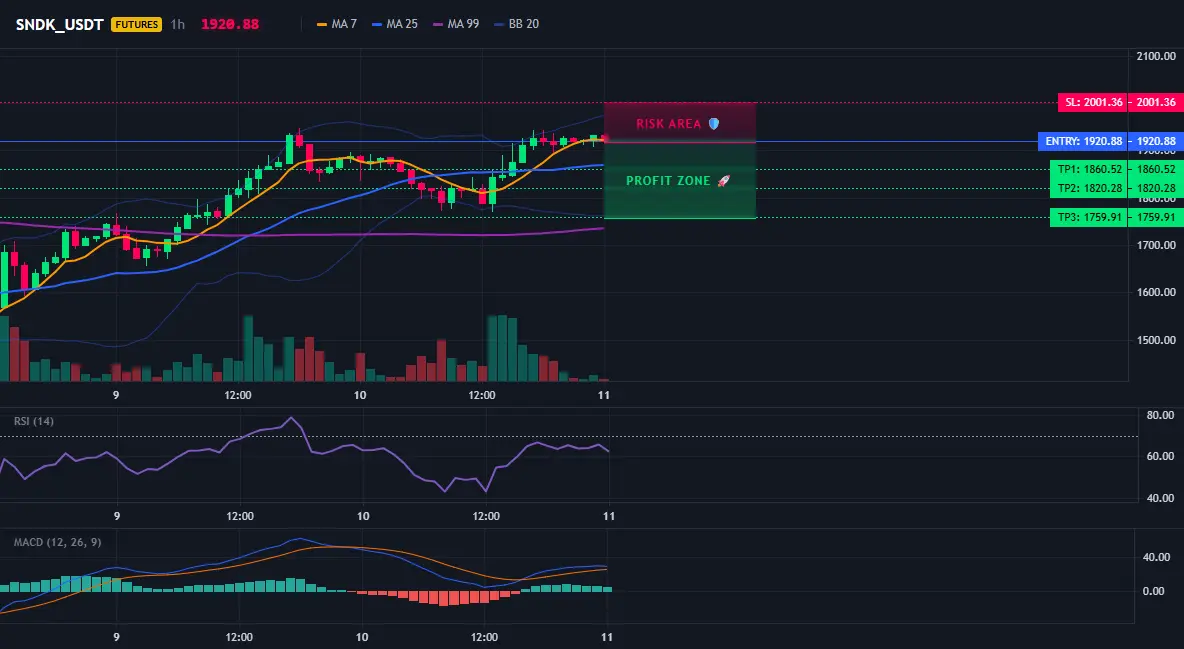Click the shield icon in Risk Area
Image resolution: width=1184 pixels, height=649 pixels.
click(x=714, y=123)
